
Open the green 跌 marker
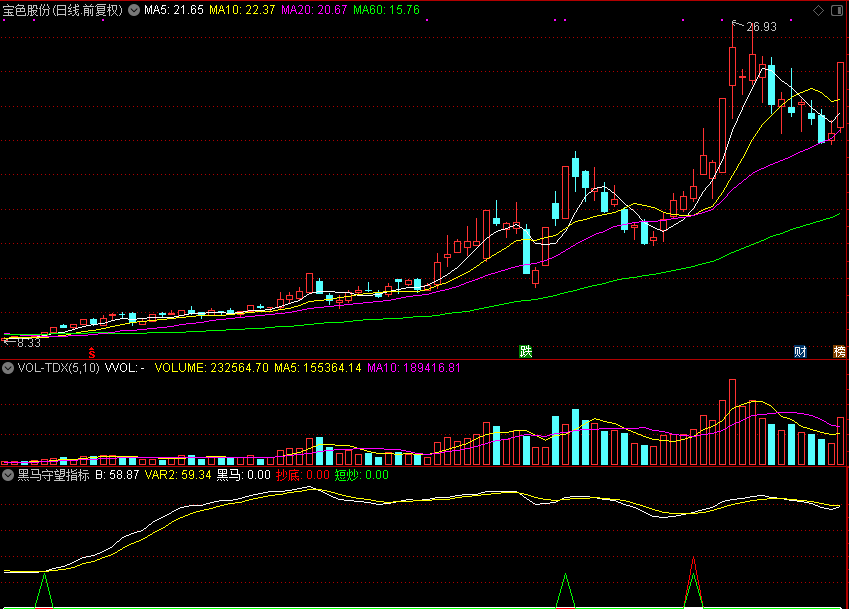tap(526, 351)
